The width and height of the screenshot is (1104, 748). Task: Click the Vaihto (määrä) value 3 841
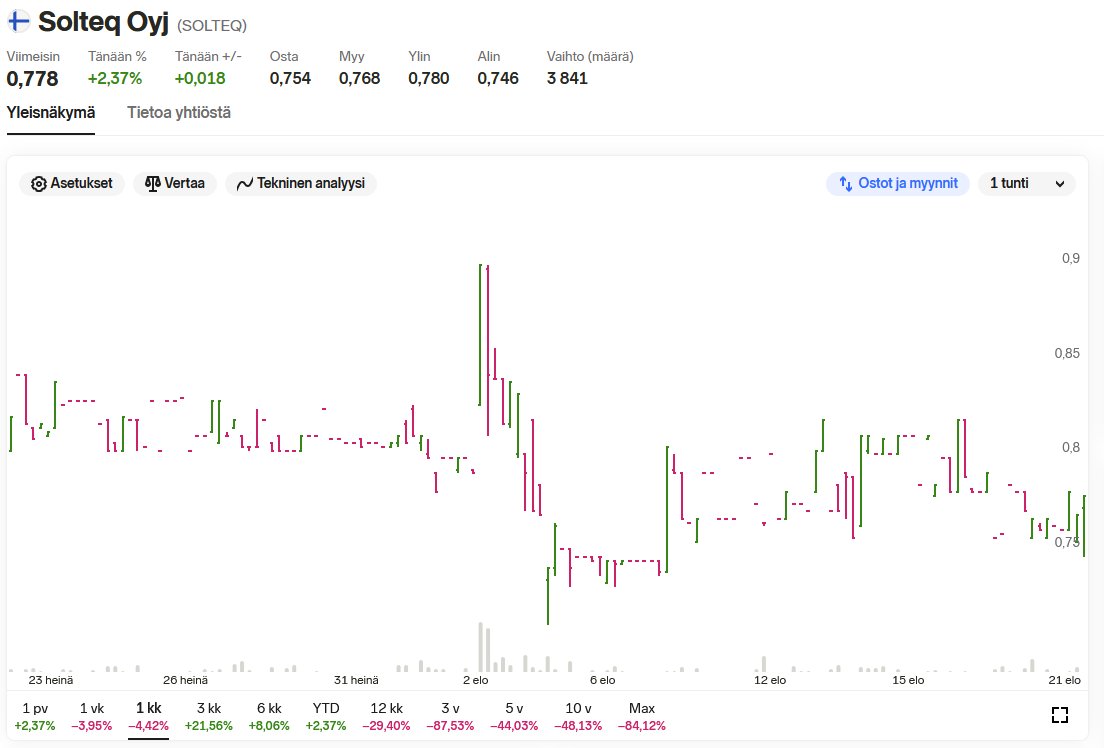(567, 78)
